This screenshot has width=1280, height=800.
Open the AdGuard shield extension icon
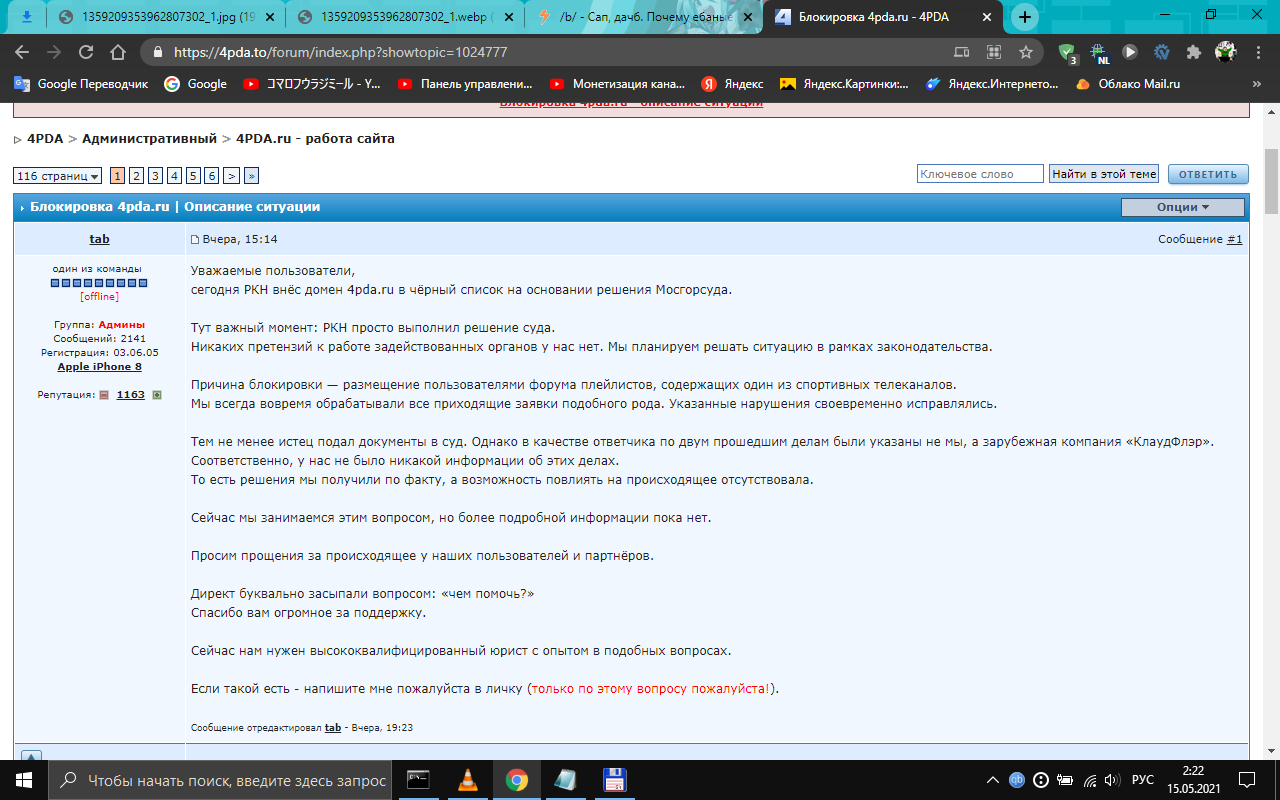pyautogui.click(x=1067, y=52)
